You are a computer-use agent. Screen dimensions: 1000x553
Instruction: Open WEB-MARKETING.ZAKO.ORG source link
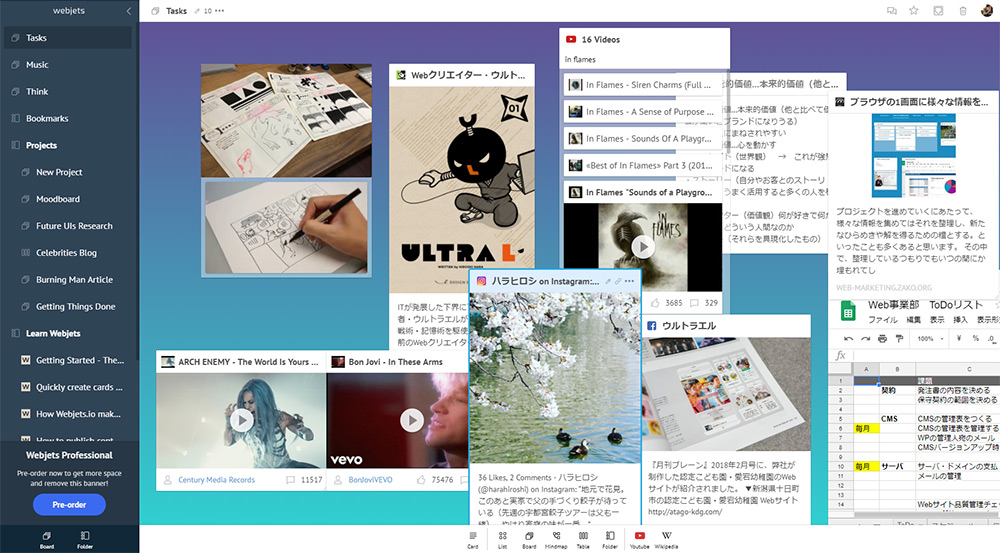884,288
